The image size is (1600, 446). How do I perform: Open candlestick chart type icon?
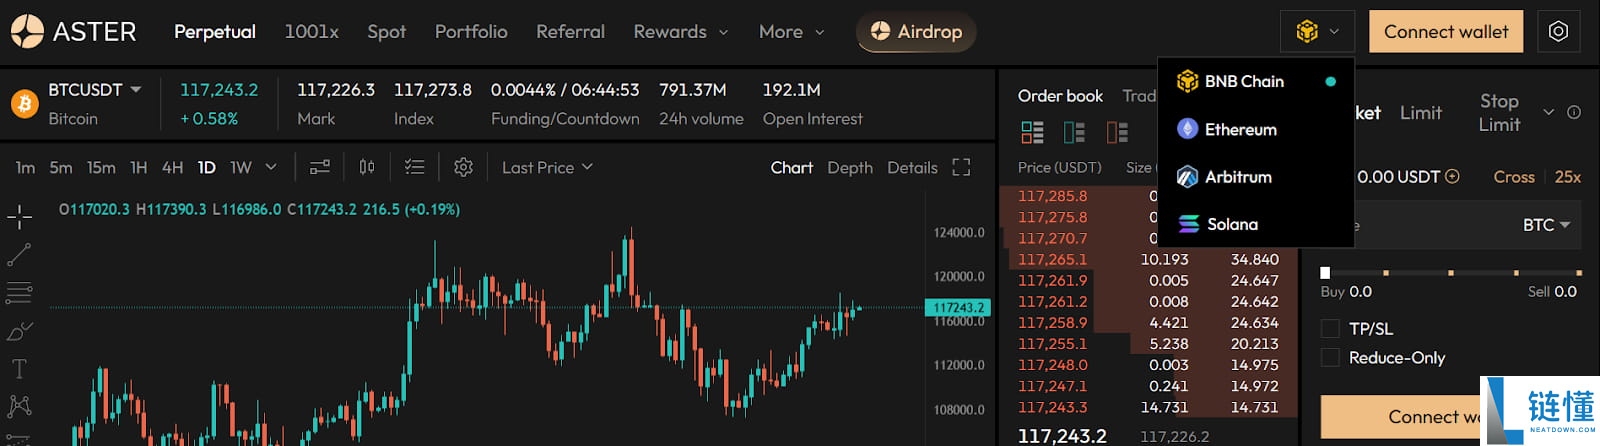click(367, 167)
